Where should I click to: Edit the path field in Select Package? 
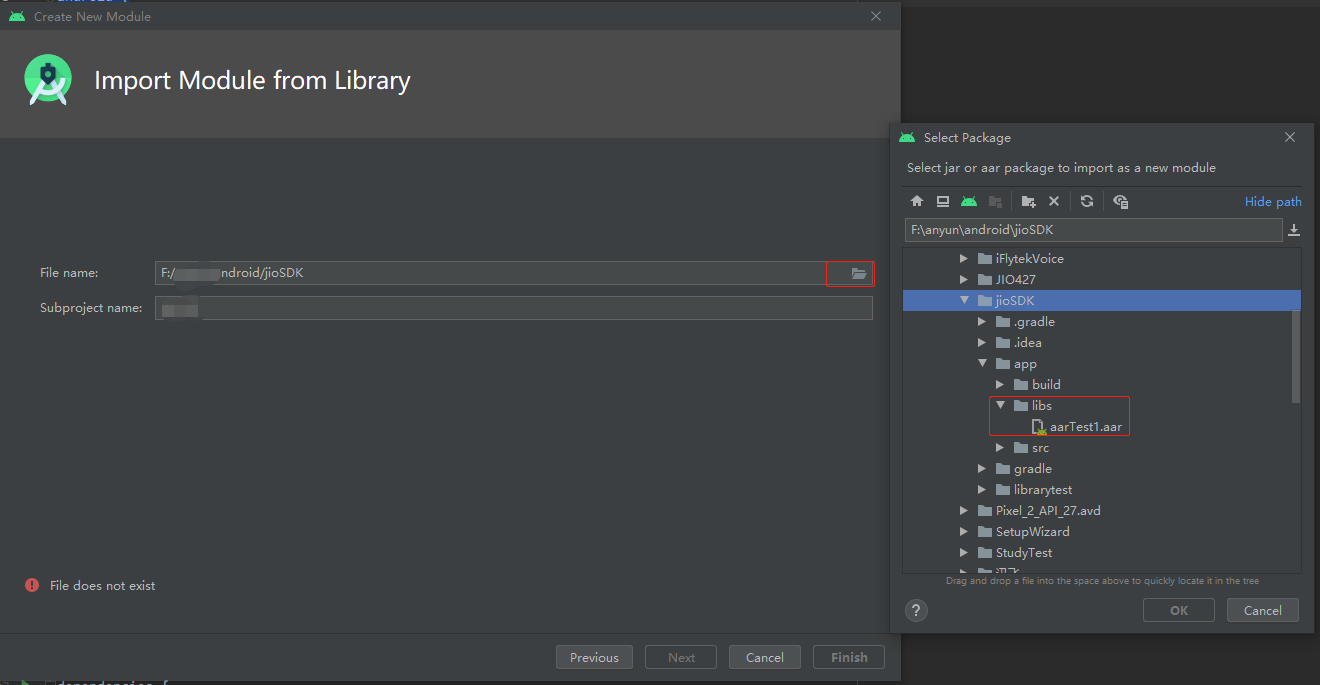(1093, 230)
